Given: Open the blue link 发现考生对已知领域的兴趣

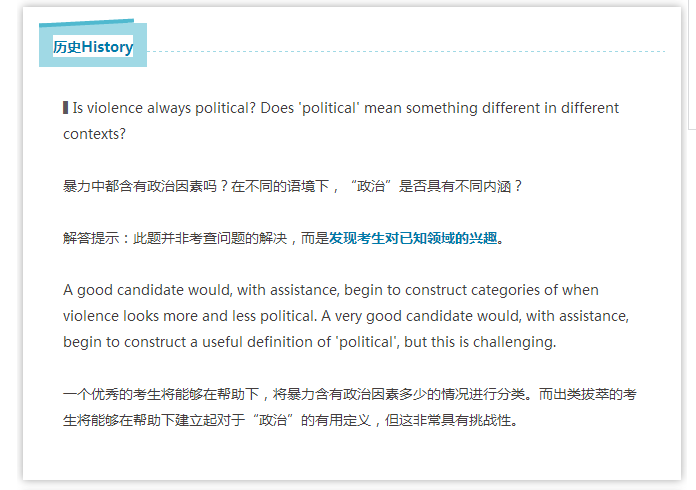Looking at the screenshot, I should pos(413,238).
